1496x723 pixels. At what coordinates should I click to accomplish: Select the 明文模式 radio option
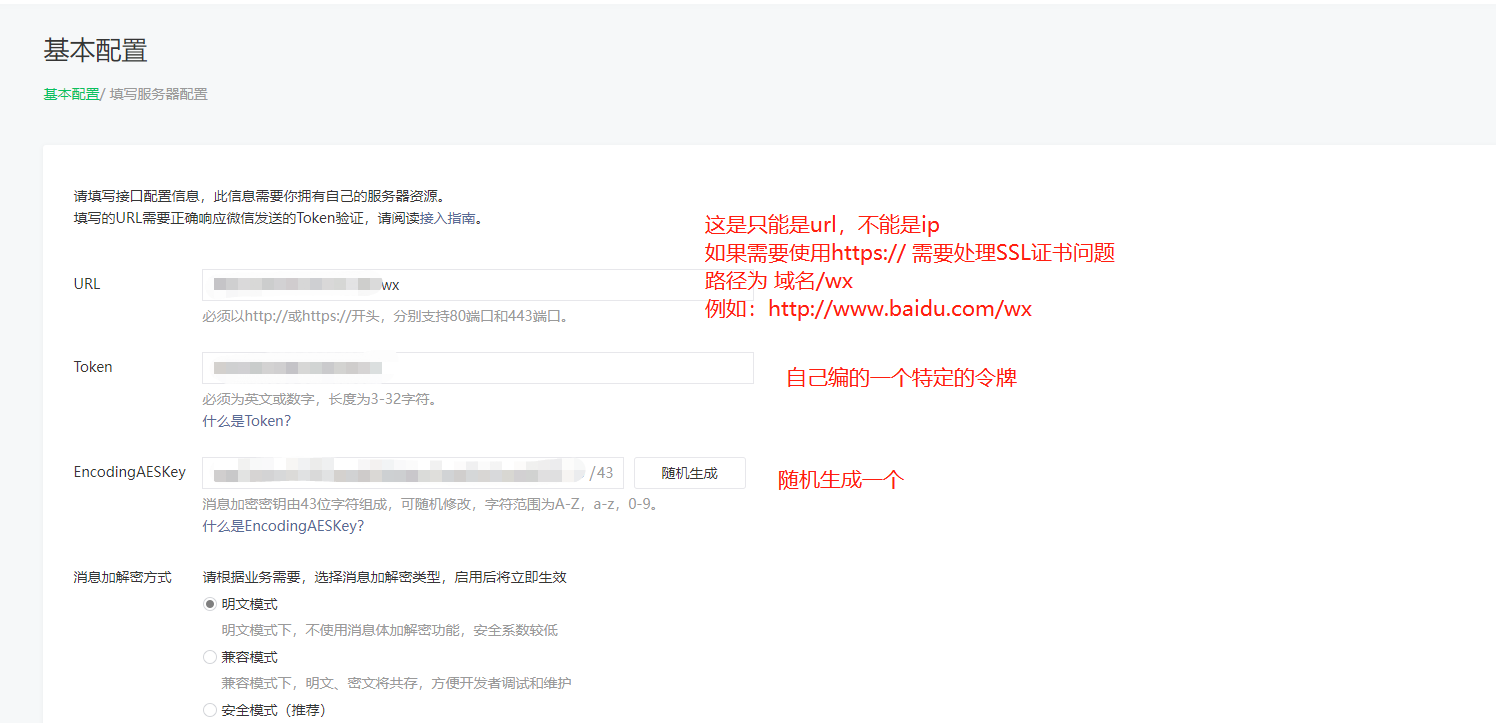(210, 605)
